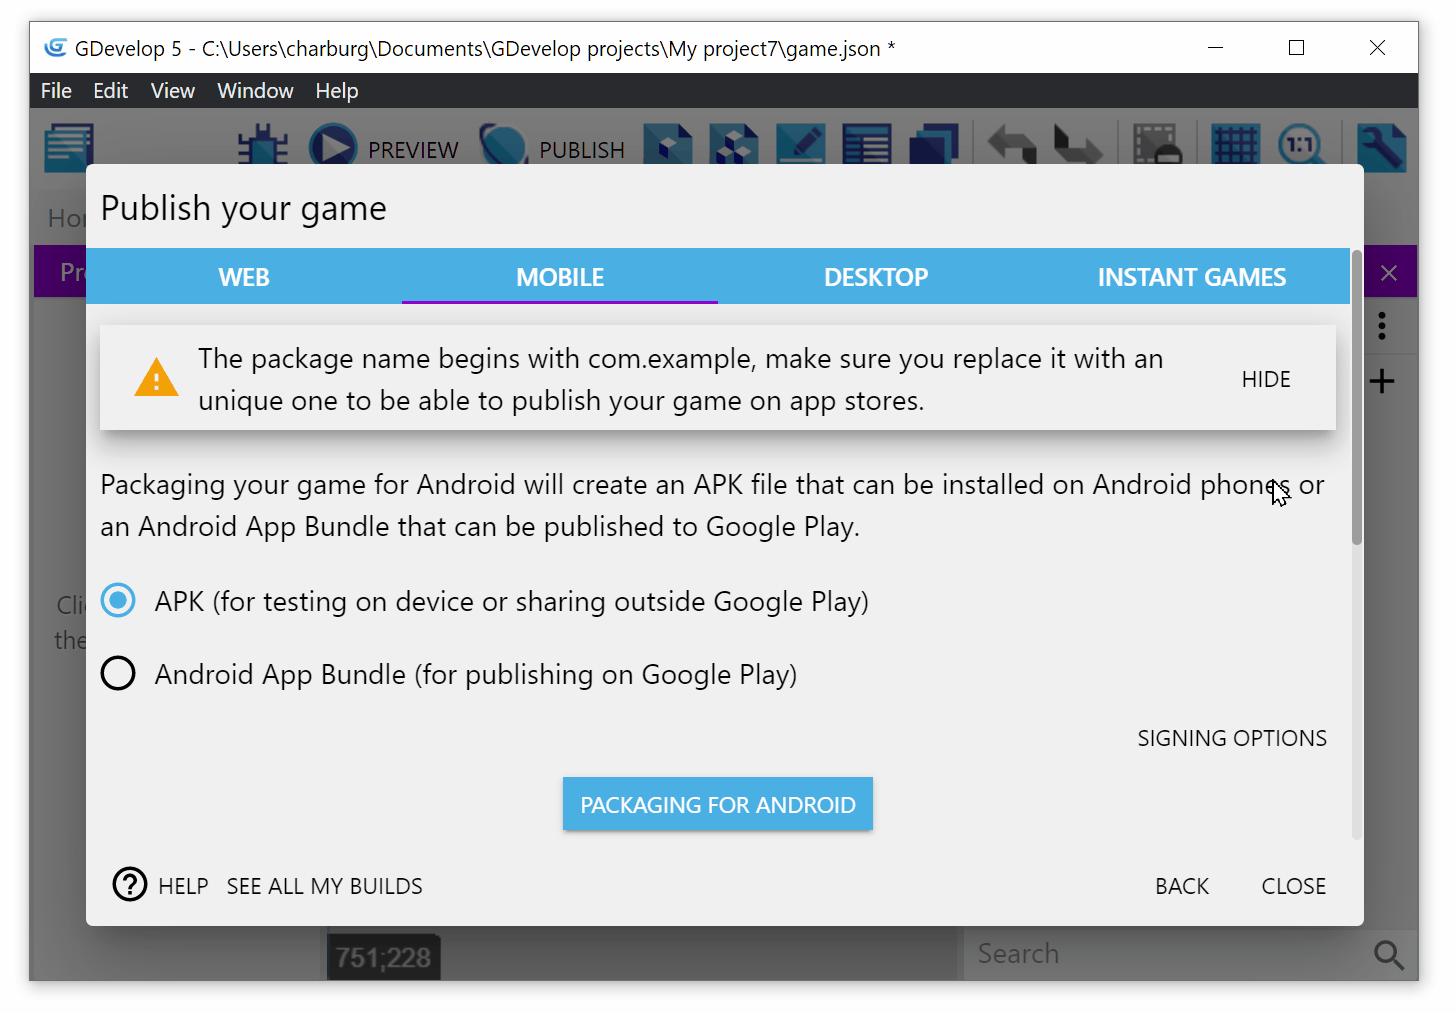Open the debugger bug icon

262,146
